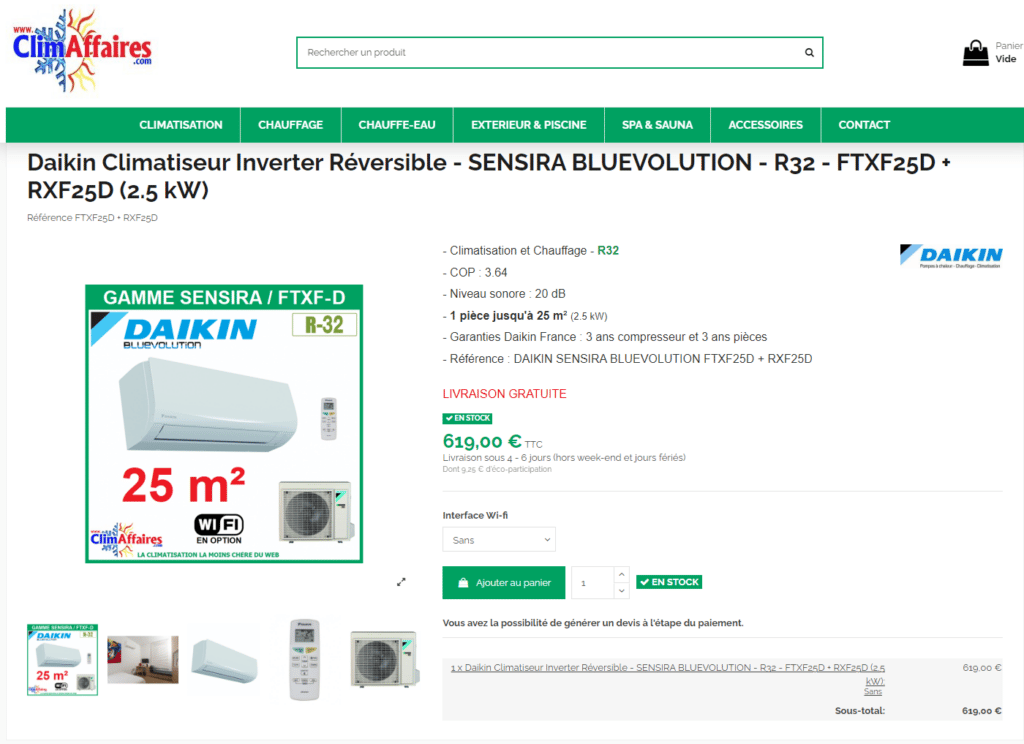Click the Ajouter au panier button
This screenshot has height=744, width=1024.
pyautogui.click(x=504, y=583)
